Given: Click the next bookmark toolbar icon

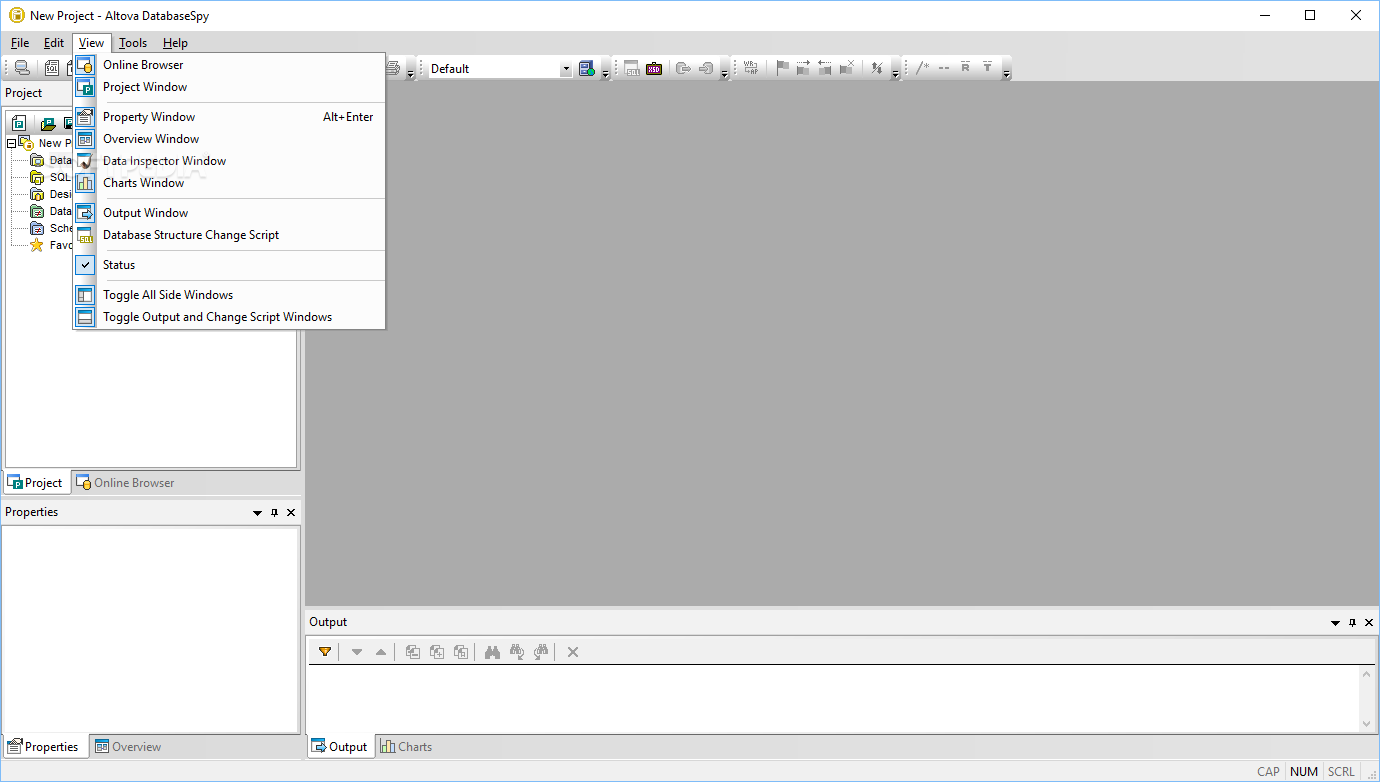Looking at the screenshot, I should click(x=803, y=68).
